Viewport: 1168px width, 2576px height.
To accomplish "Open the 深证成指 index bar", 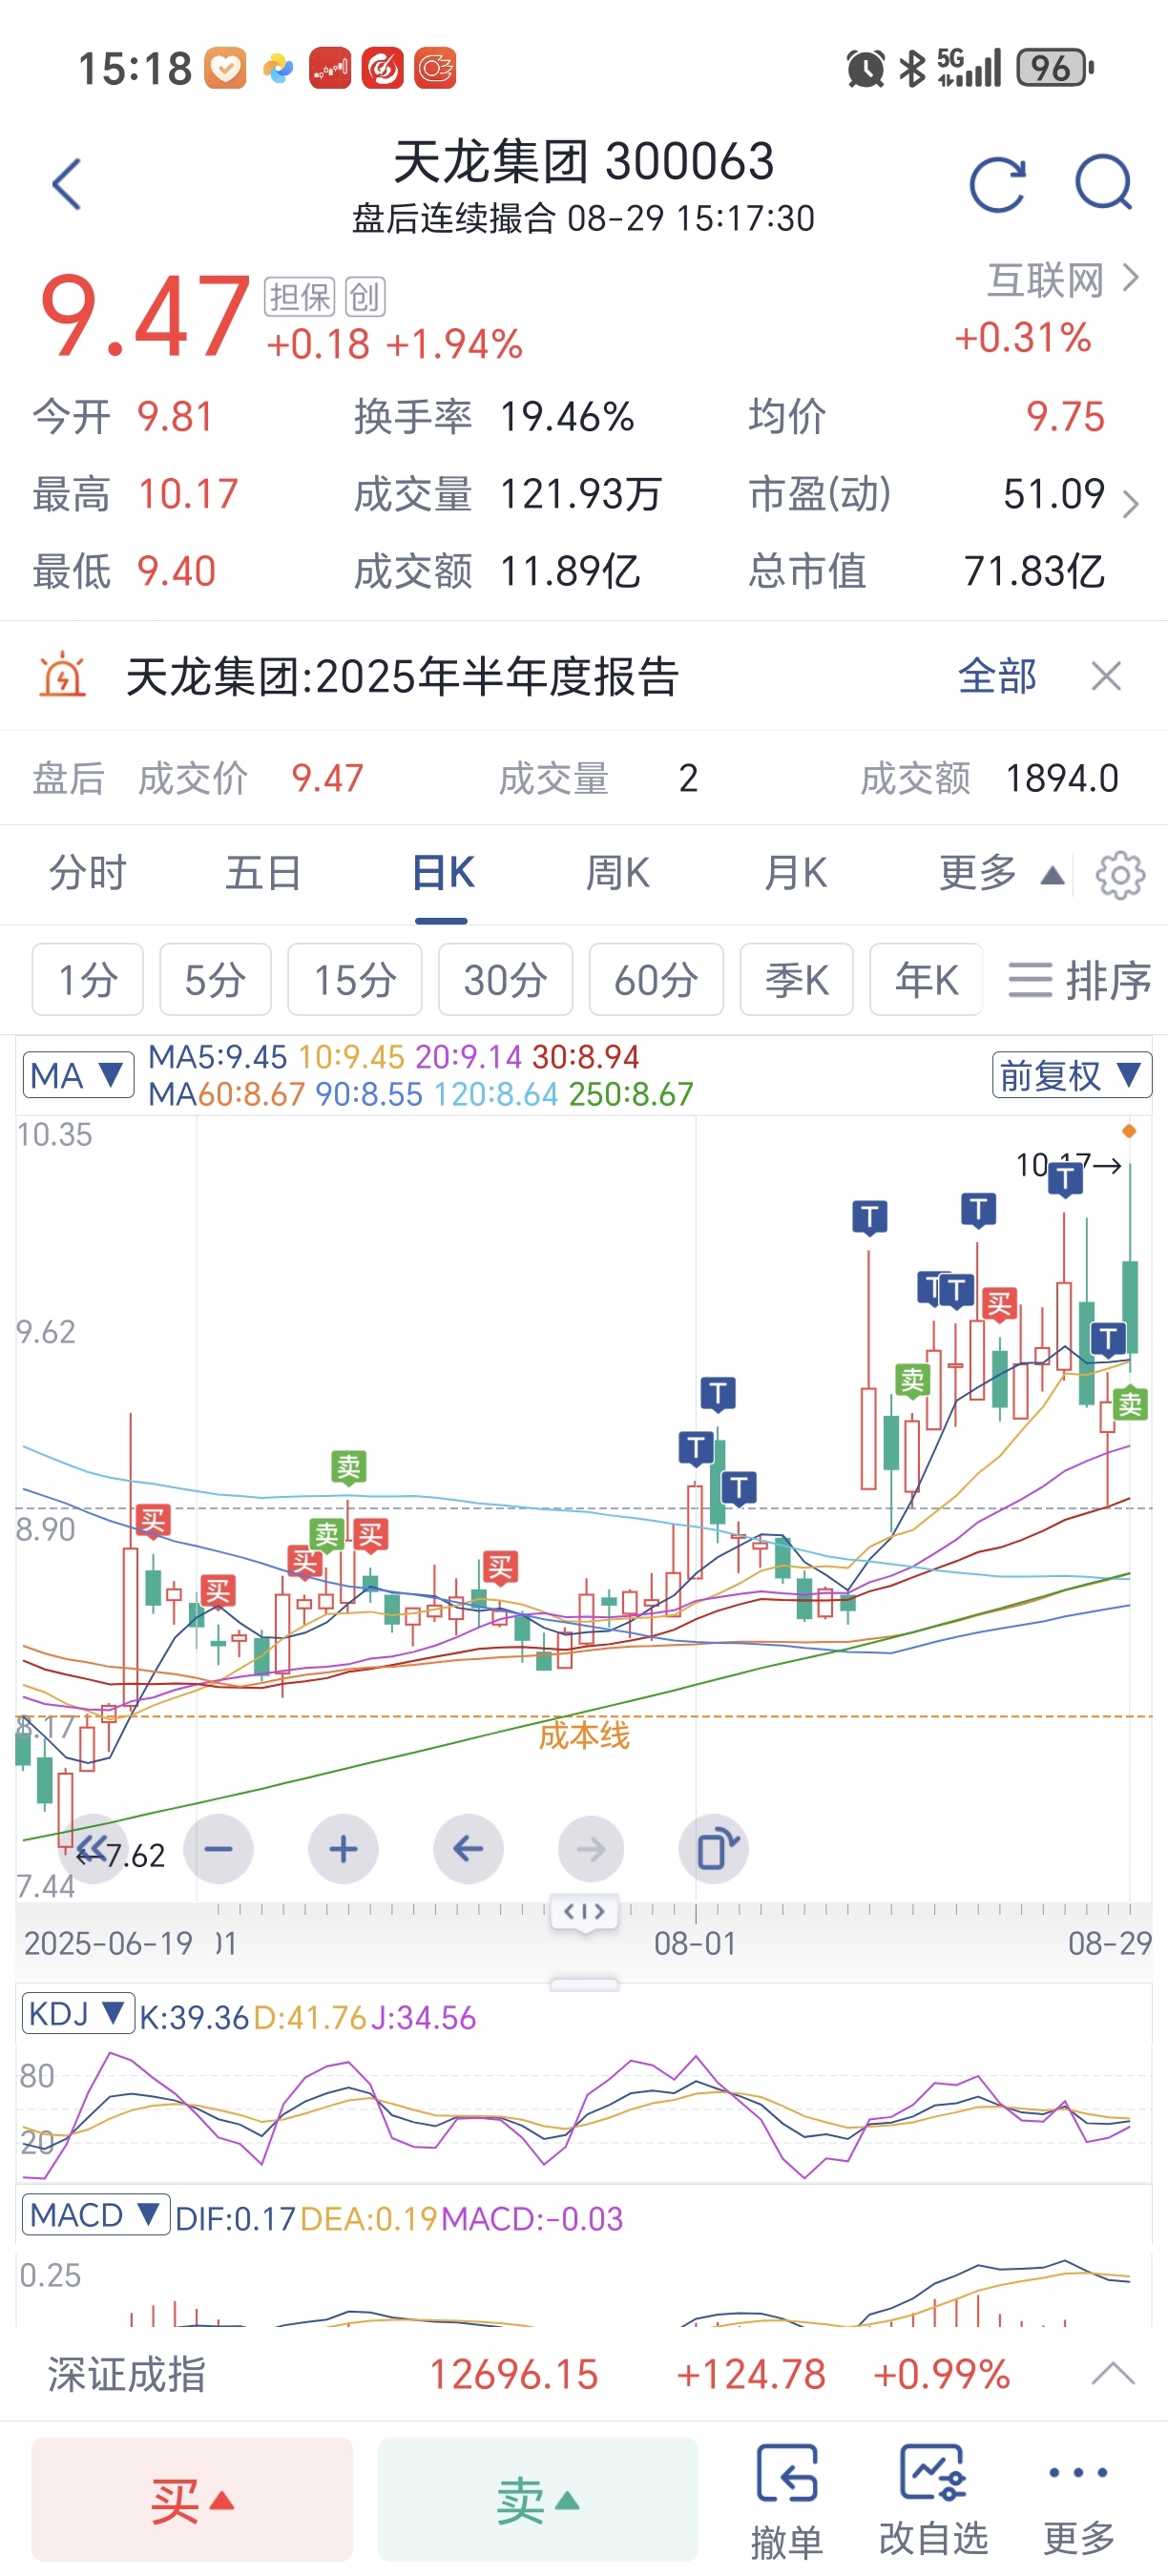I will pyautogui.click(x=584, y=2374).
